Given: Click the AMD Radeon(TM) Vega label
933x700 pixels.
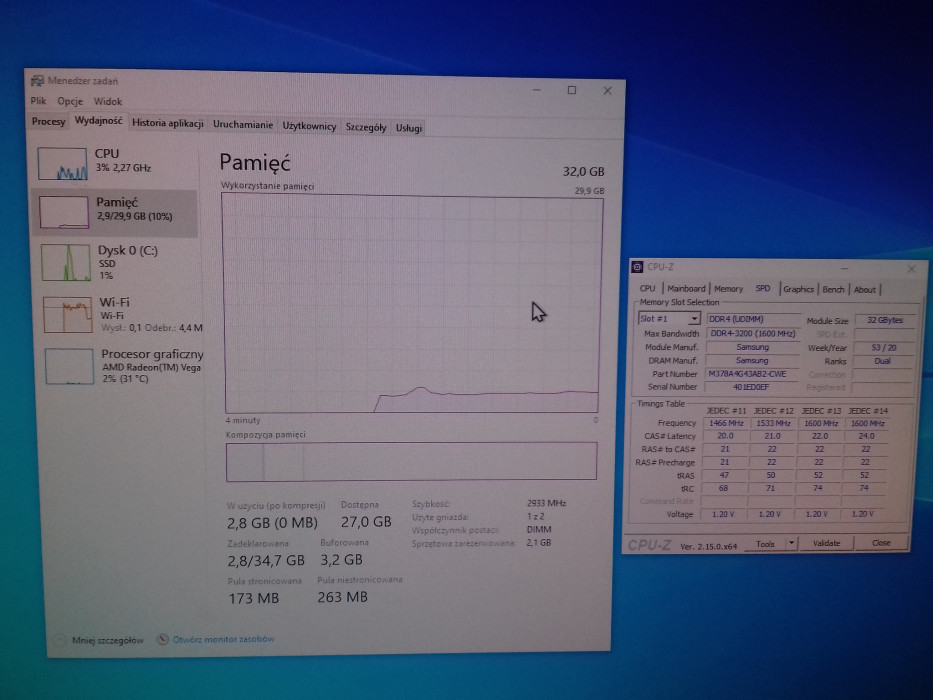Looking at the screenshot, I should (151, 367).
